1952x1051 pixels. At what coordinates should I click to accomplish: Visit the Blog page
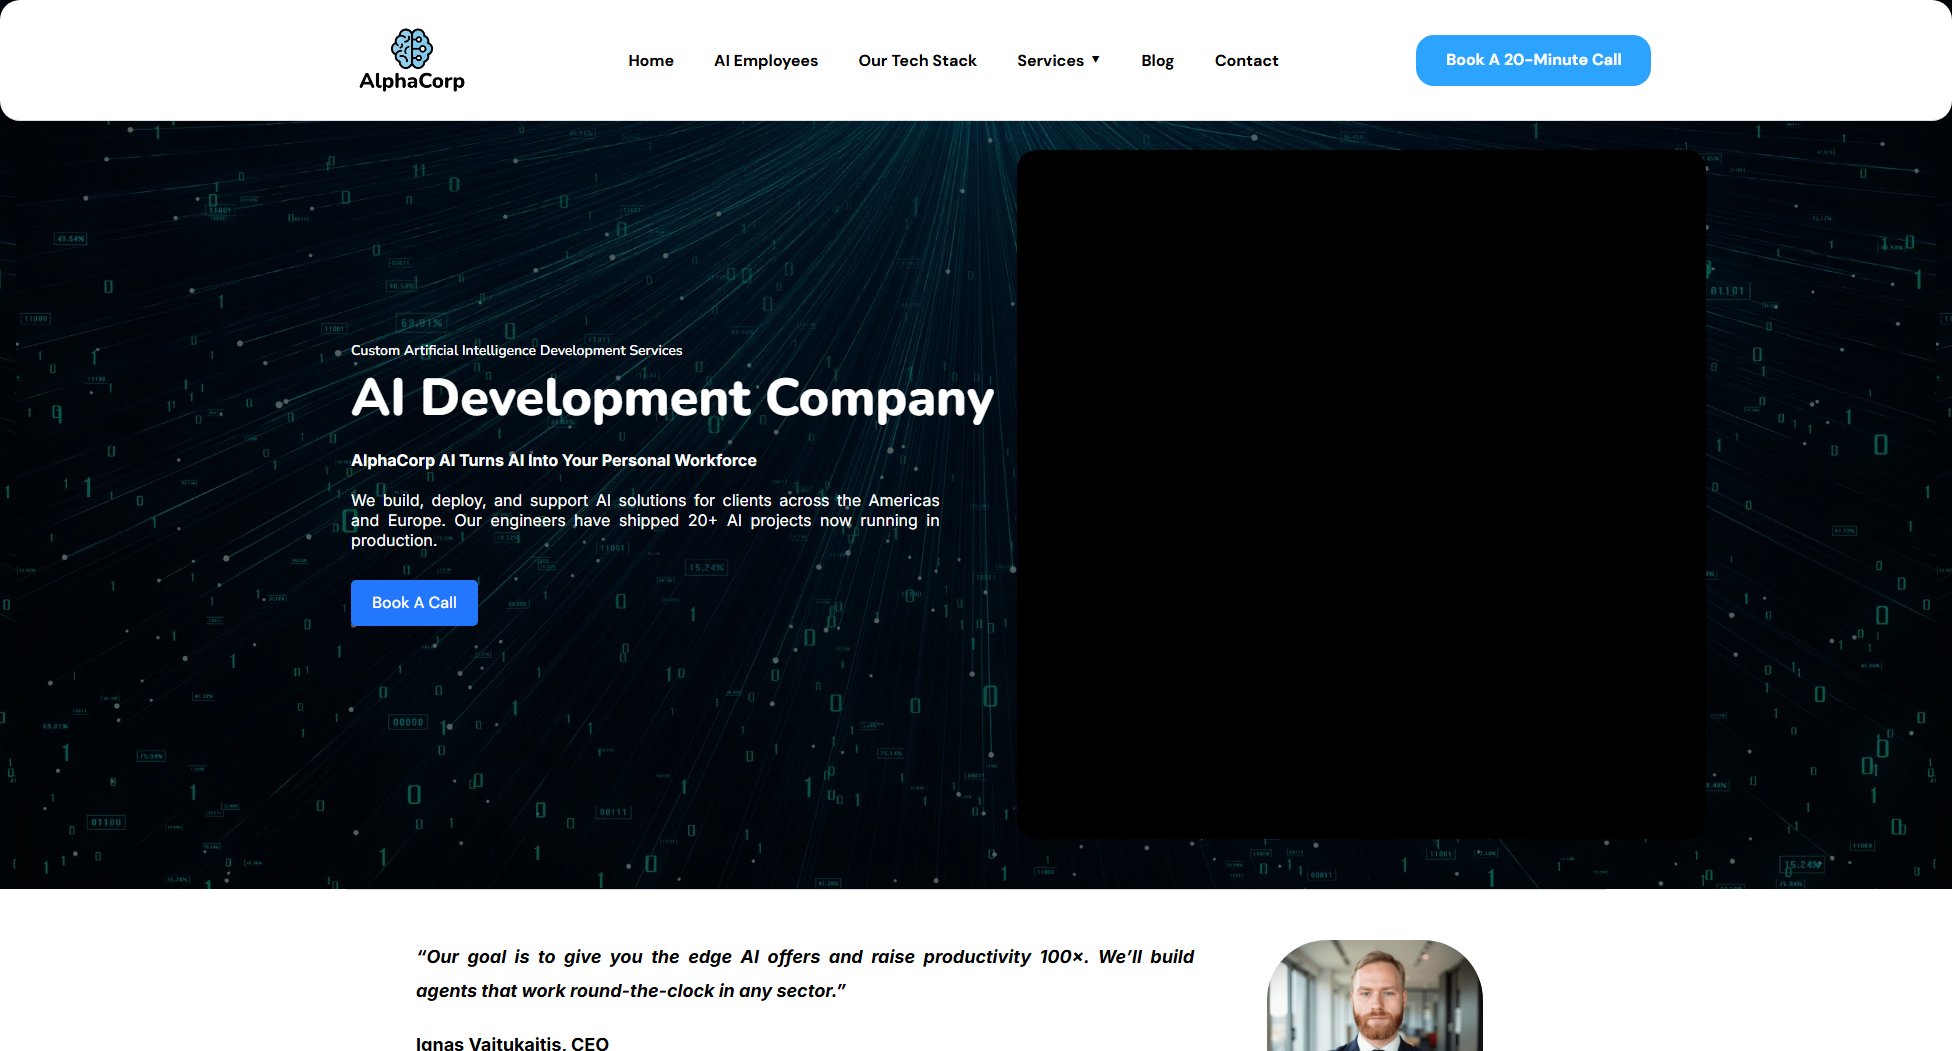(x=1157, y=61)
